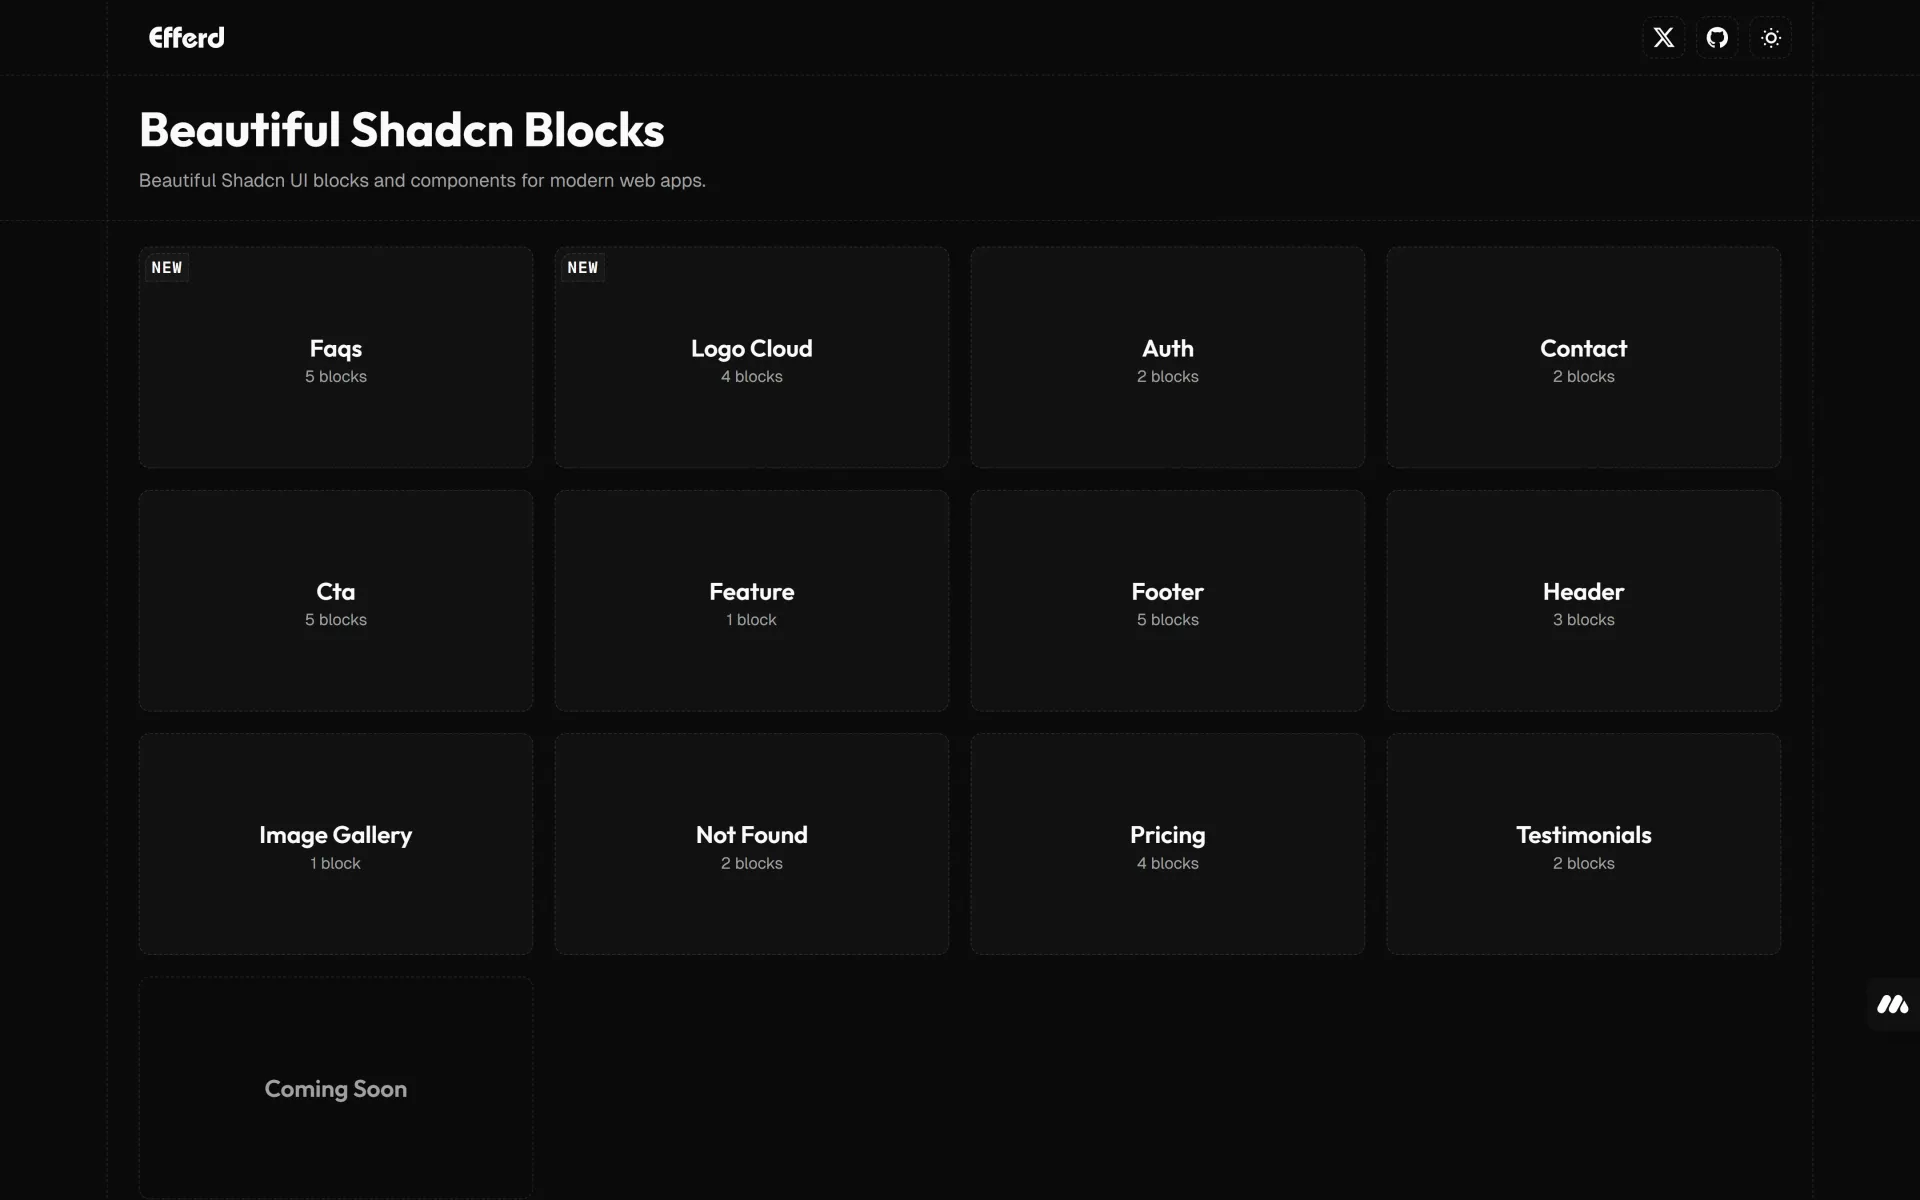Select the Cta blocks card
Image resolution: width=1920 pixels, height=1200 pixels.
[x=336, y=603]
